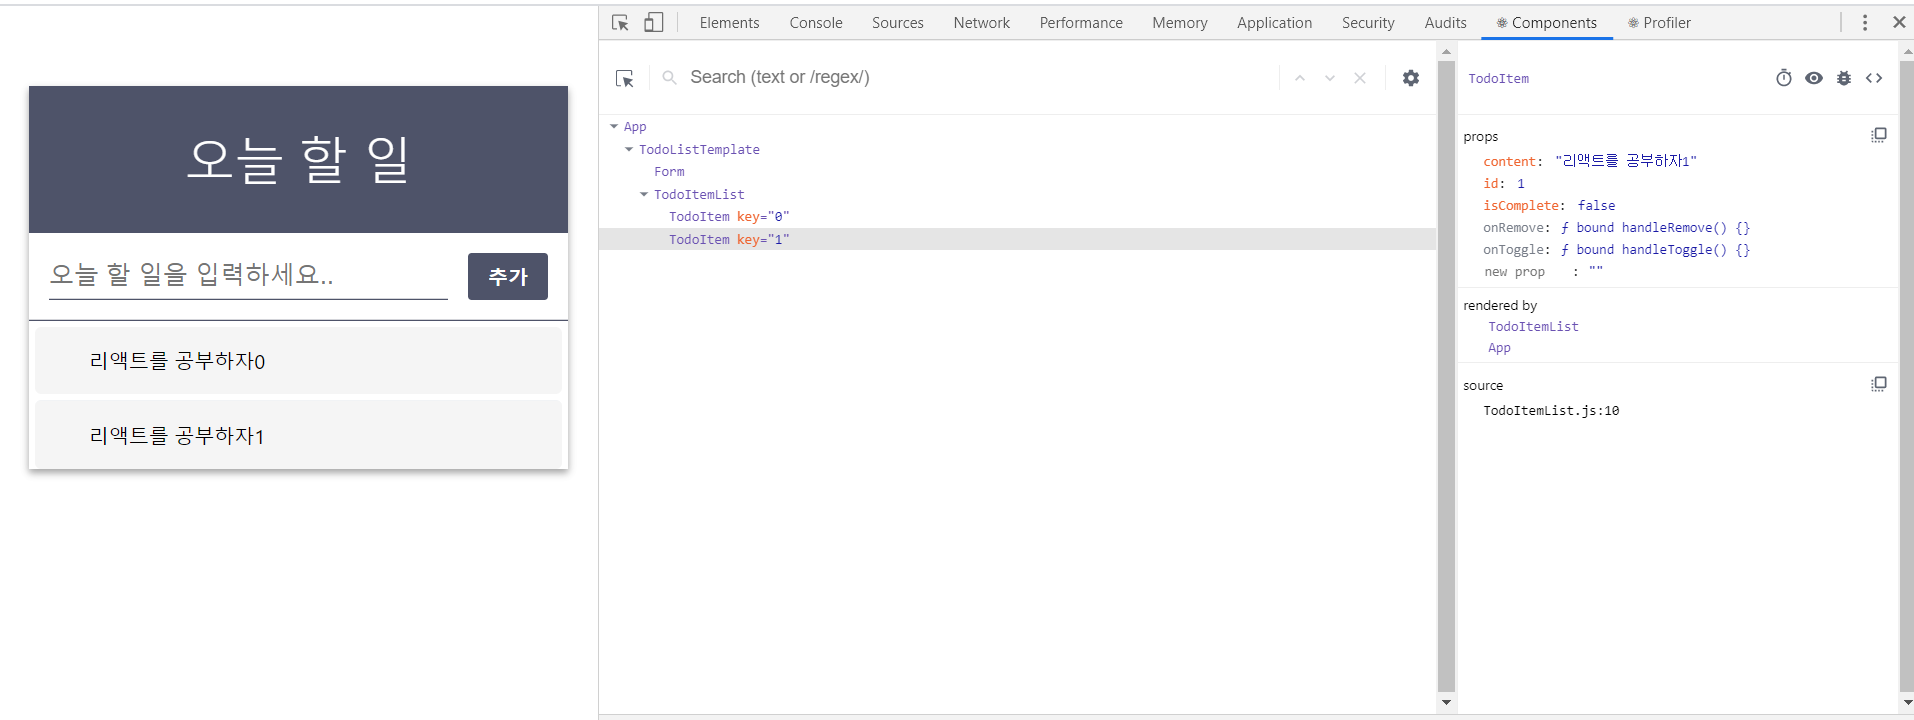Image resolution: width=1914 pixels, height=720 pixels.
Task: Edit isComplete prop value false
Action: coord(1596,205)
